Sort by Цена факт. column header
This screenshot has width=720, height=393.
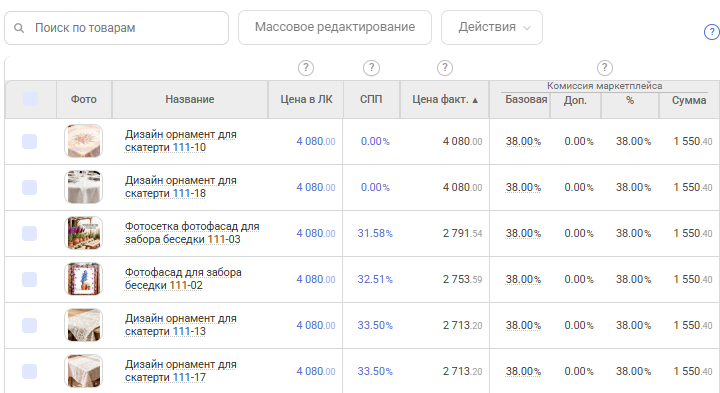pyautogui.click(x=444, y=100)
